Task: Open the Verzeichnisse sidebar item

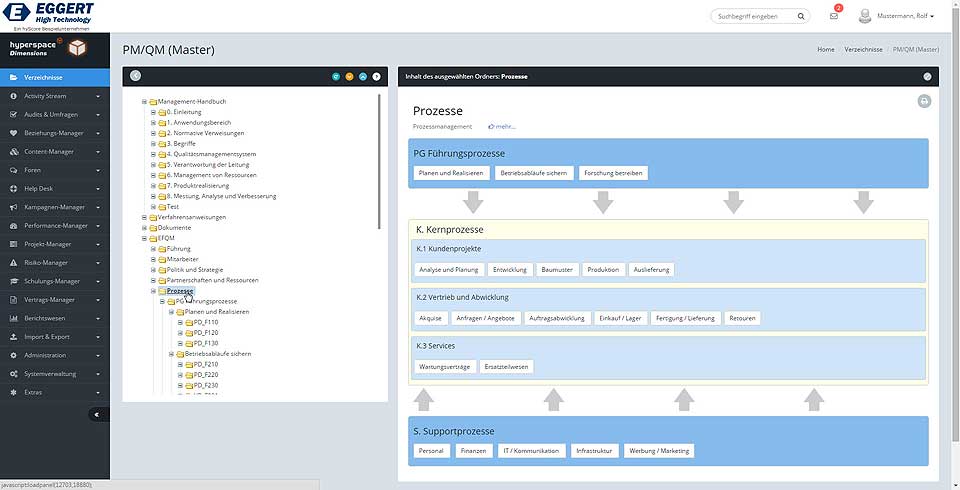Action: (x=55, y=77)
